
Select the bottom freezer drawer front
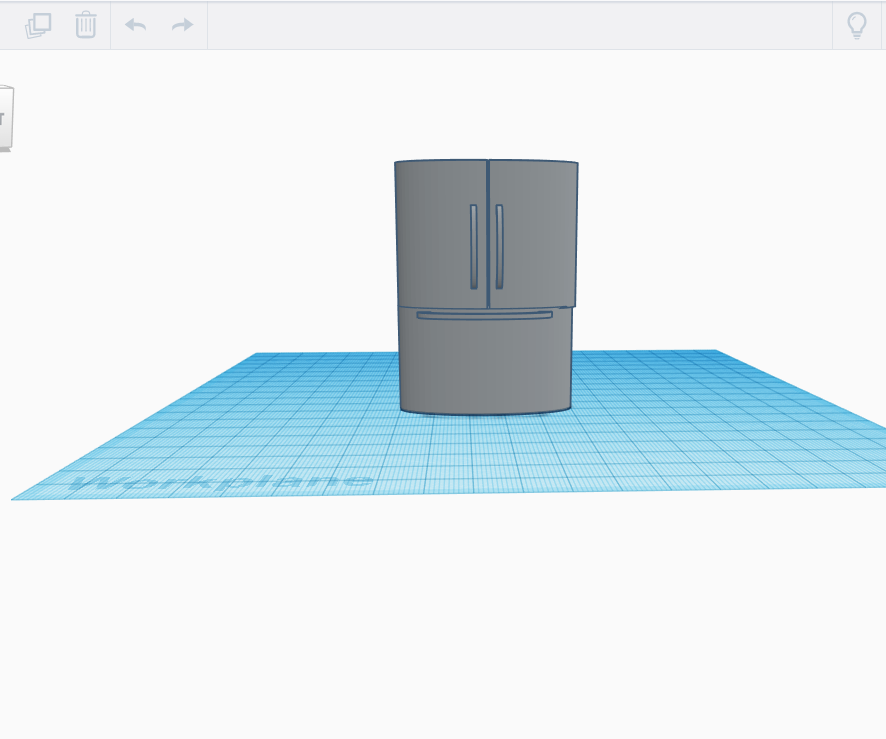(x=485, y=365)
